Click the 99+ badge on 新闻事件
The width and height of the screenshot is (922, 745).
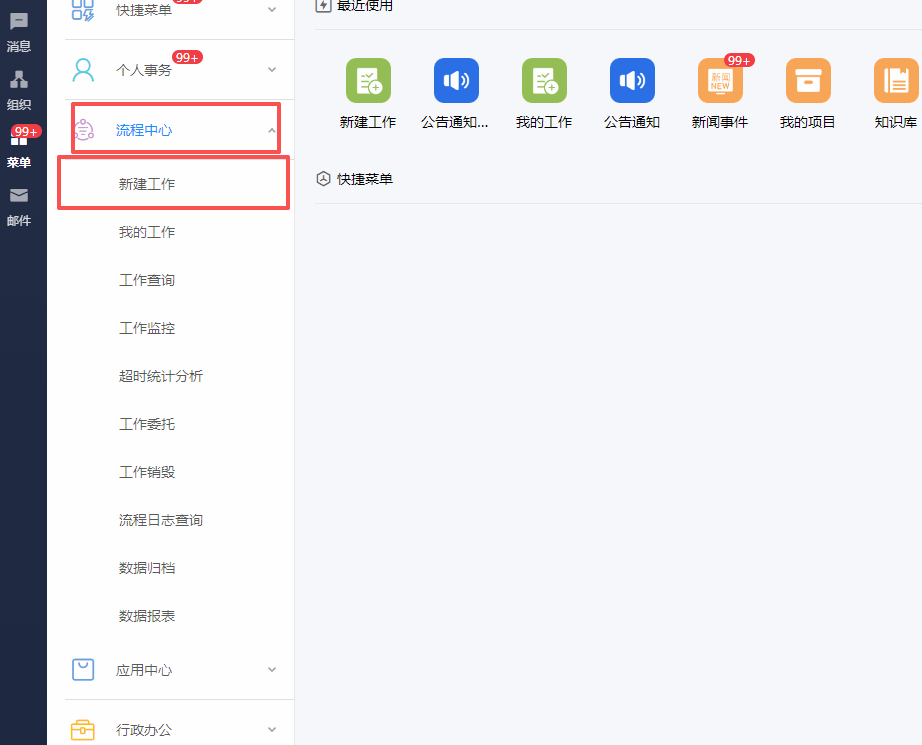point(739,61)
